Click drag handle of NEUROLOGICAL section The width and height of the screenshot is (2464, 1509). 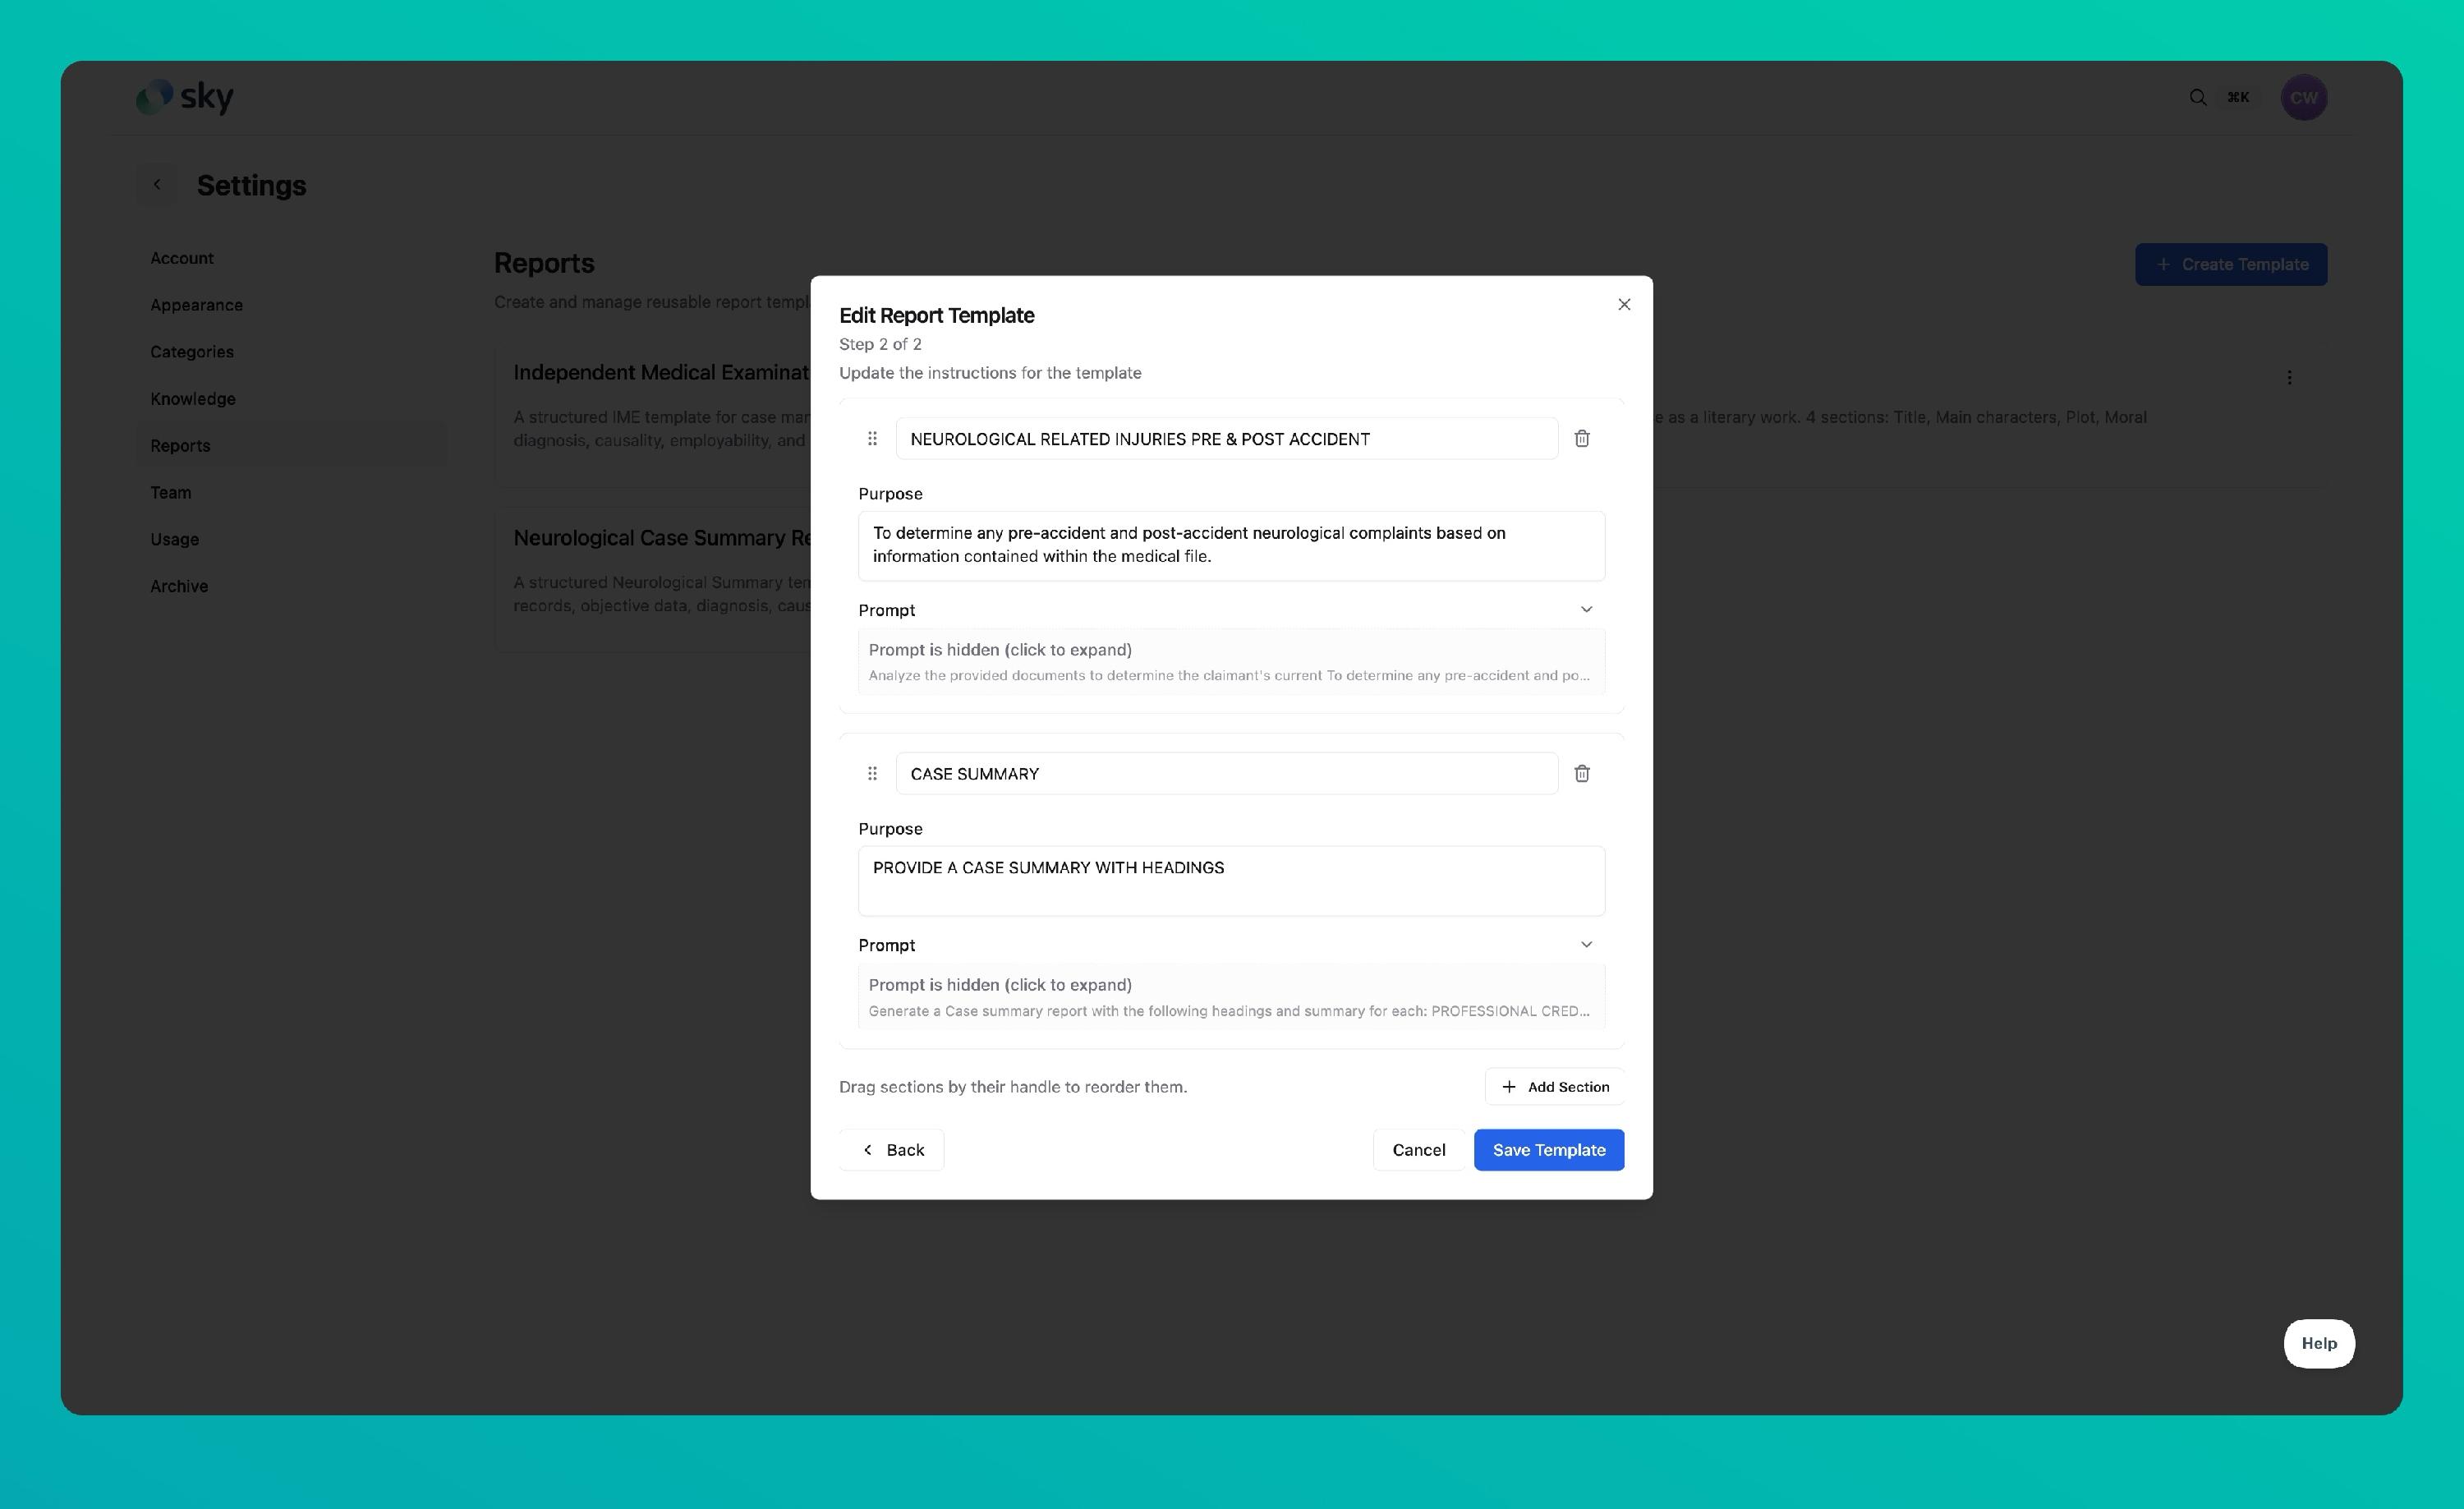coord(872,439)
